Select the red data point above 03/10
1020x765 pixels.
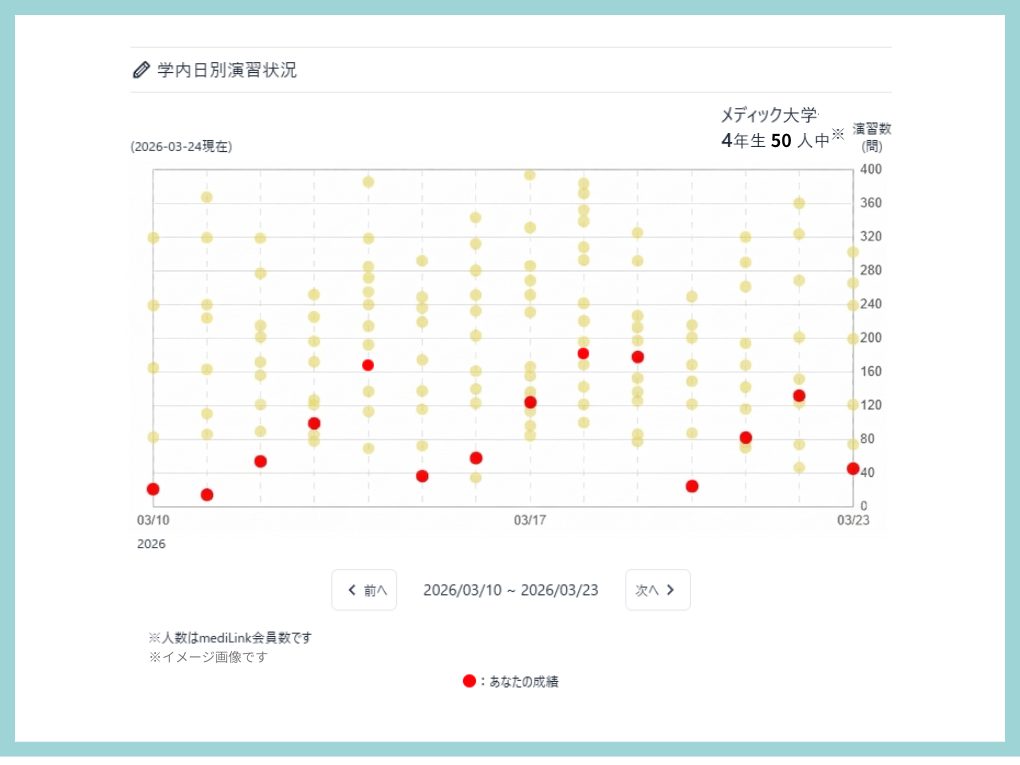tap(153, 489)
